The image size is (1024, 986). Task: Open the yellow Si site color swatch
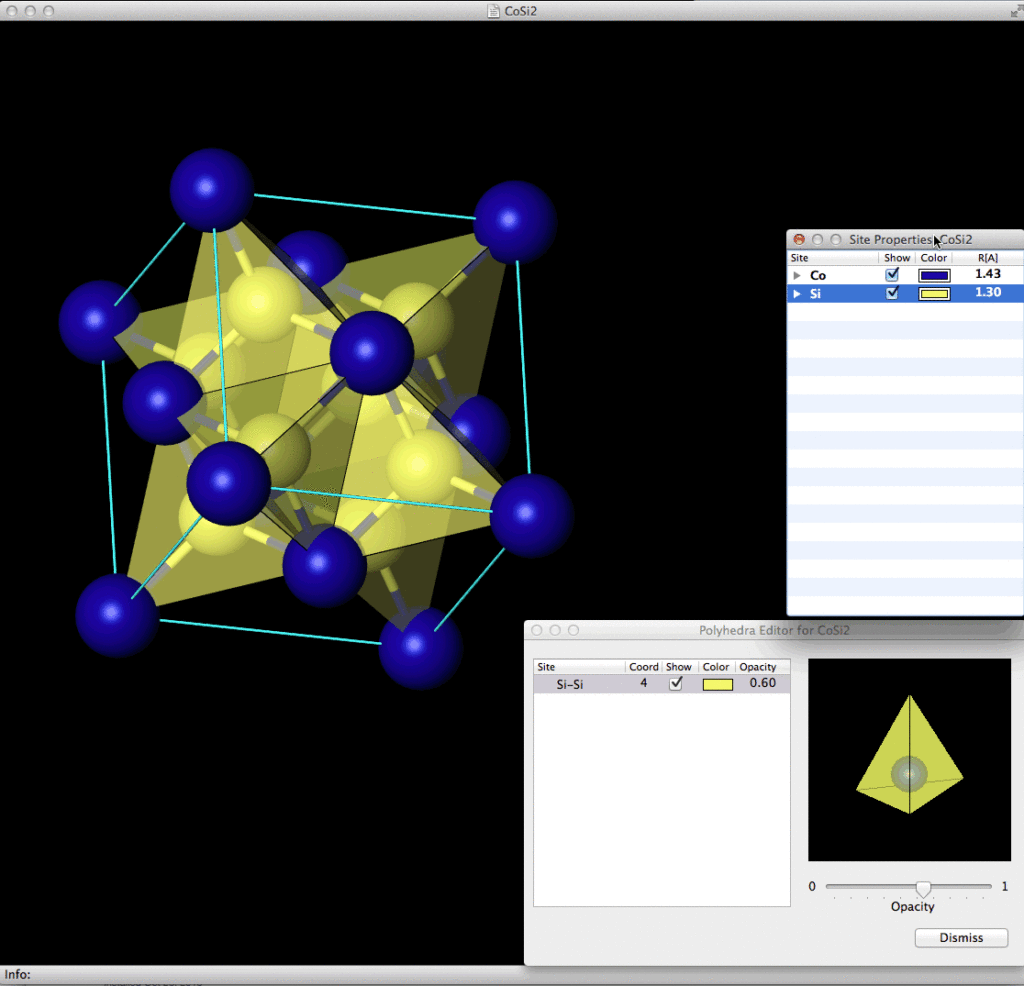[x=934, y=294]
